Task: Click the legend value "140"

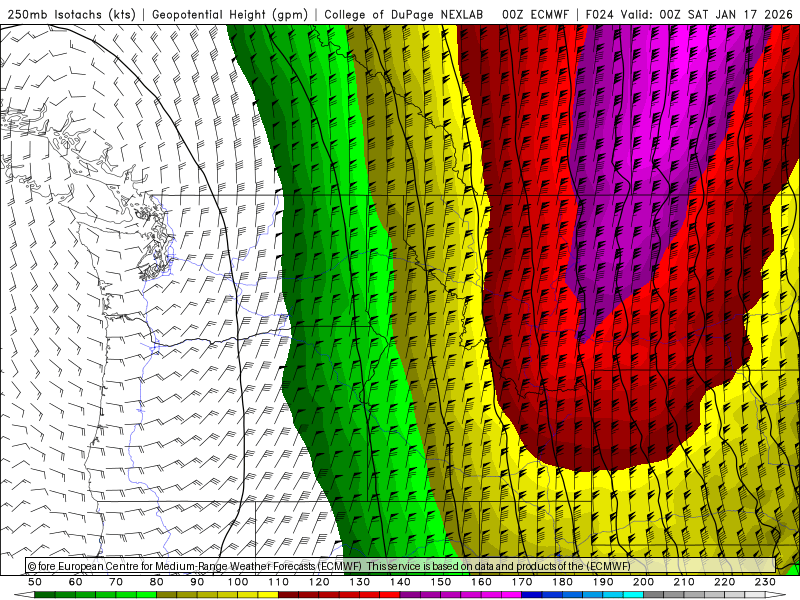Action: [400, 582]
